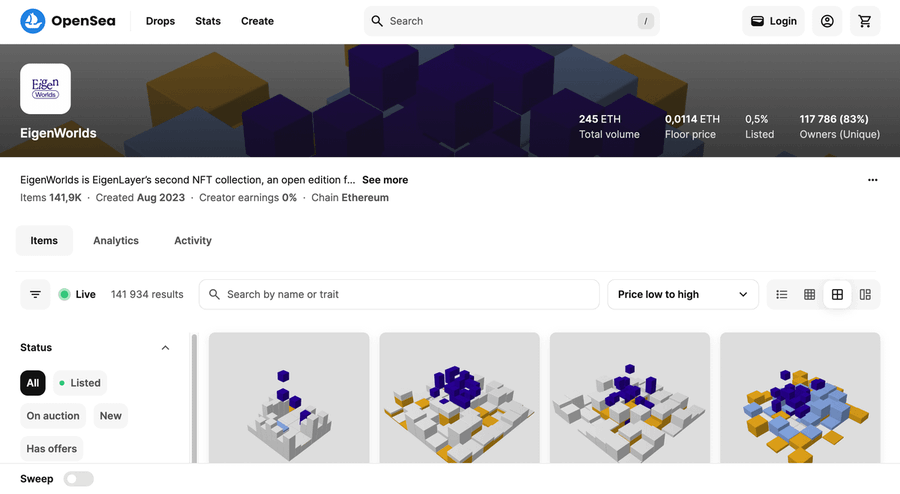Viewport: 900px width, 494px height.
Task: Select the On auction status filter
Action: point(53,416)
